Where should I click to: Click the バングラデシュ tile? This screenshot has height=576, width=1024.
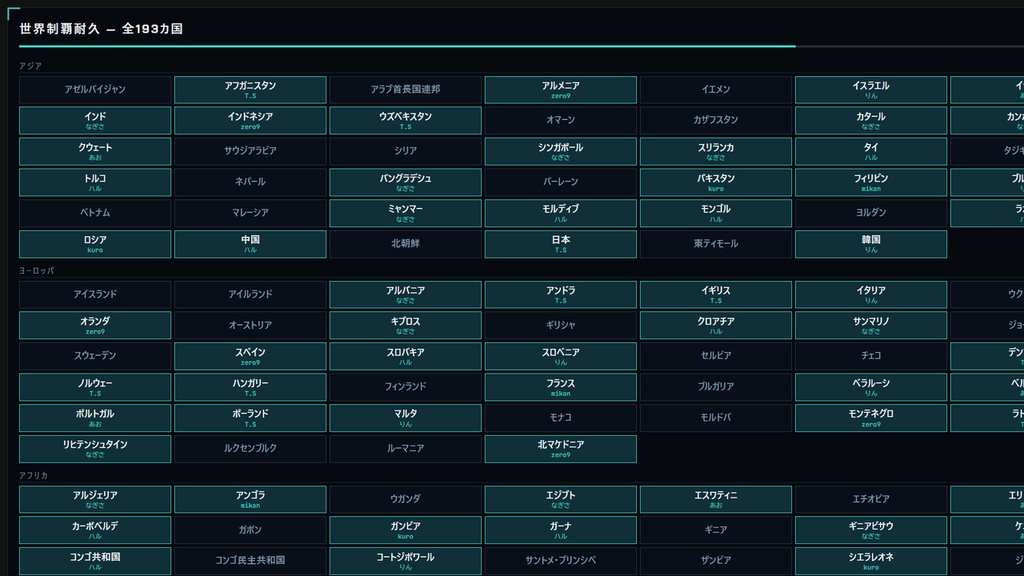click(x=406, y=182)
